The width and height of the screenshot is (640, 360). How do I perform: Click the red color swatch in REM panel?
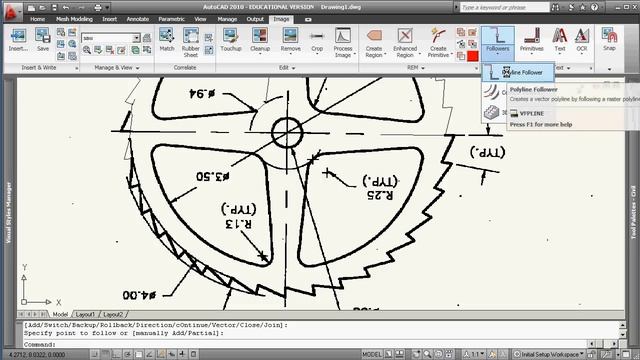click(x=473, y=56)
